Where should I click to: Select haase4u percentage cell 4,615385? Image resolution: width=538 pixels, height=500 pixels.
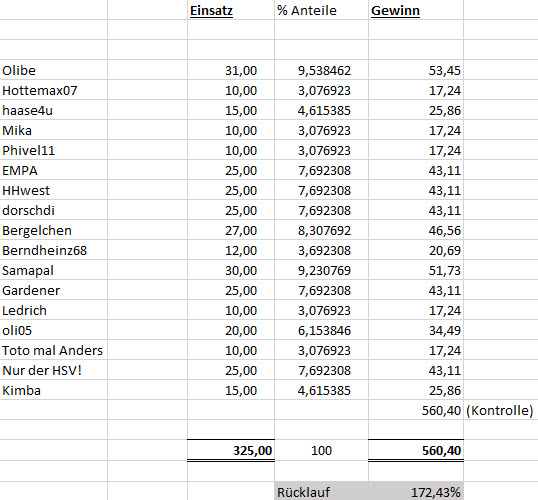[321, 110]
